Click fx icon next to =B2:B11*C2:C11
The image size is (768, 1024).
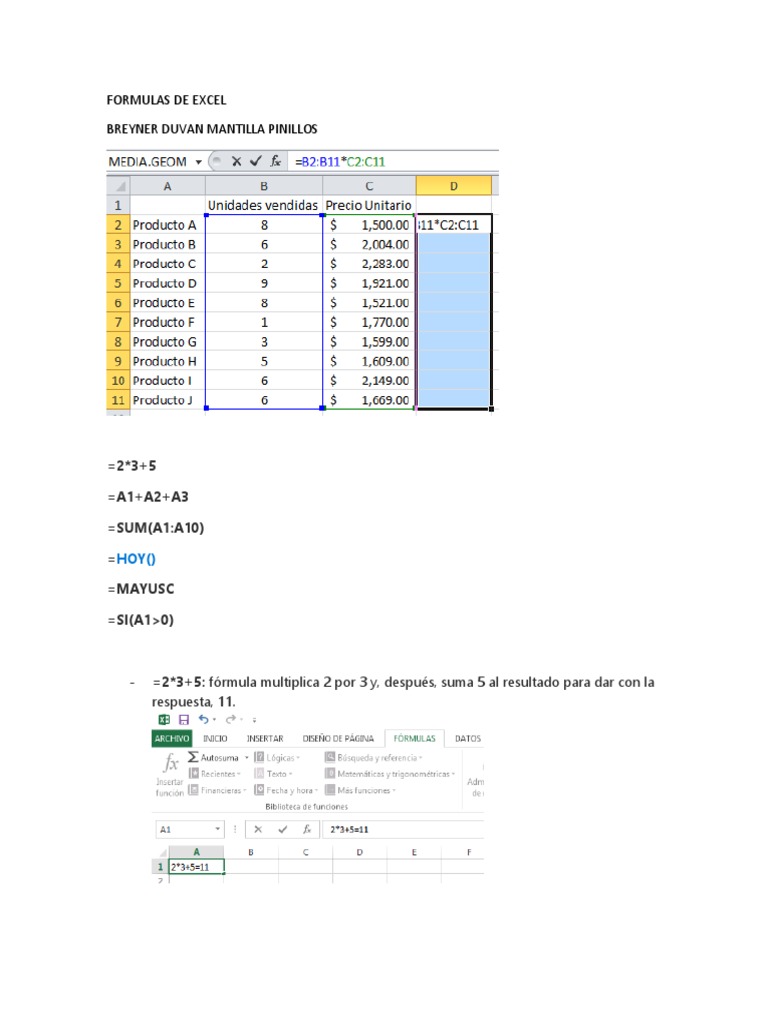276,161
